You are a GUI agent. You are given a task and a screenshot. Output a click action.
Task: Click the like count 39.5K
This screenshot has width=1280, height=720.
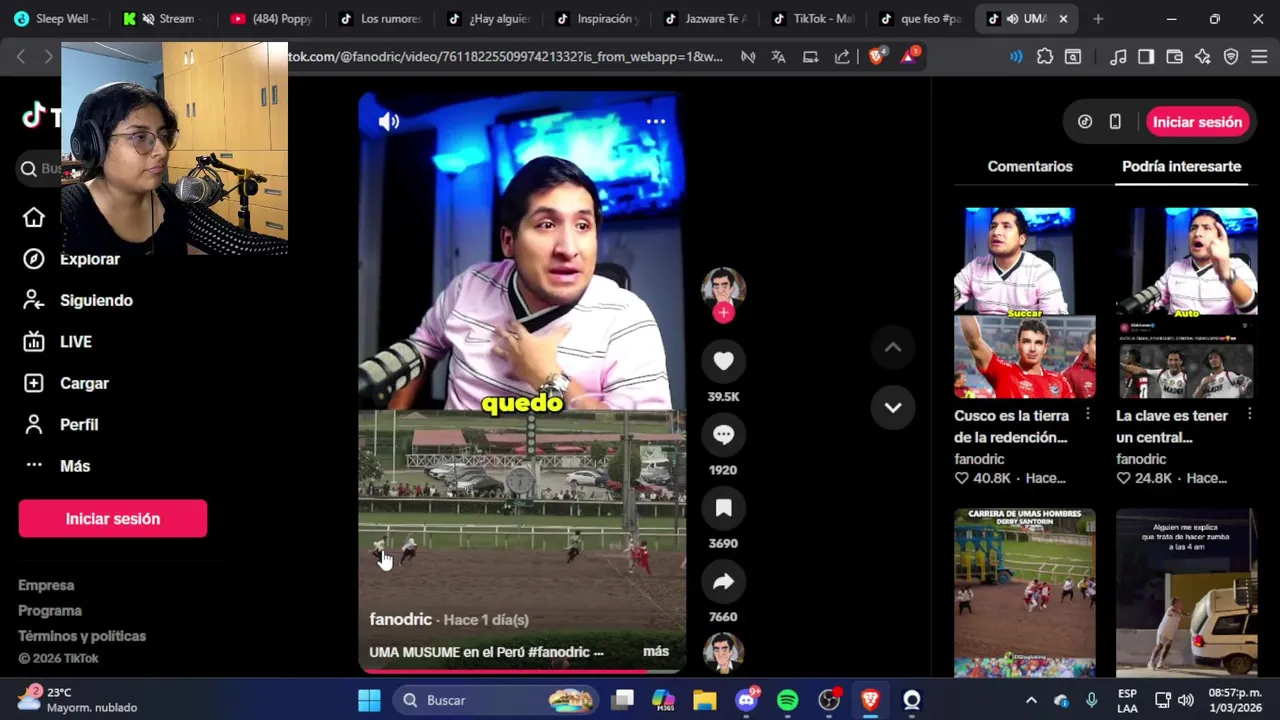(723, 396)
